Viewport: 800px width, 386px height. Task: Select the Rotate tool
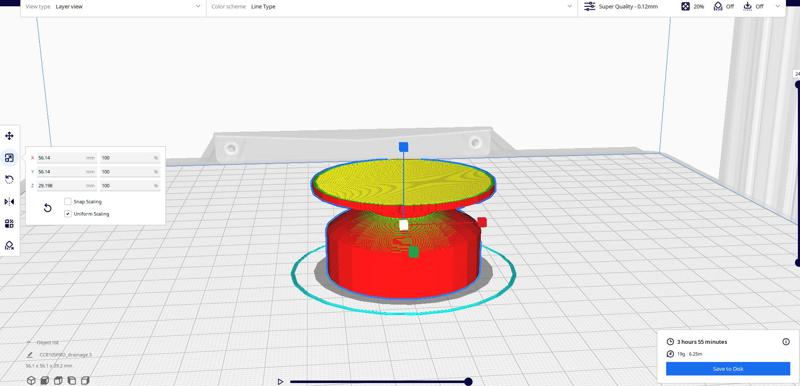(9, 179)
